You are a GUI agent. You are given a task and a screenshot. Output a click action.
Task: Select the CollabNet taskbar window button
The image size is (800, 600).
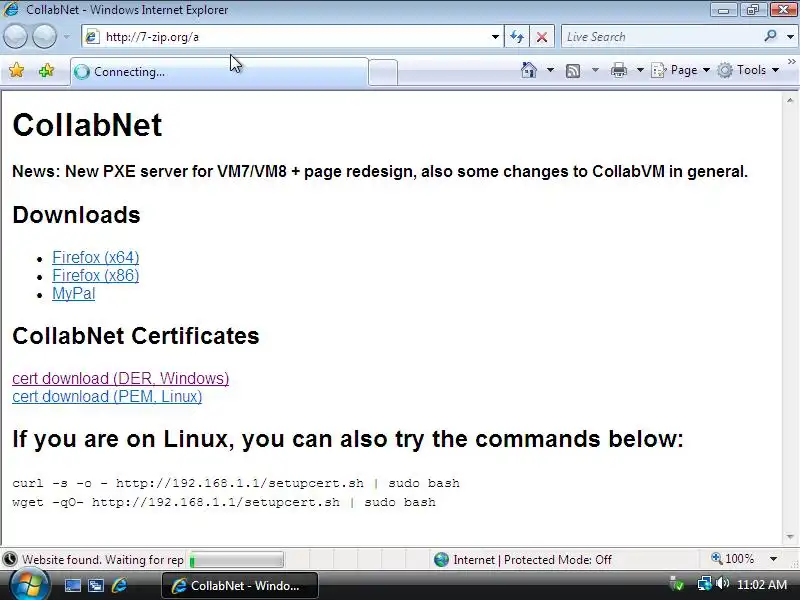[240, 585]
